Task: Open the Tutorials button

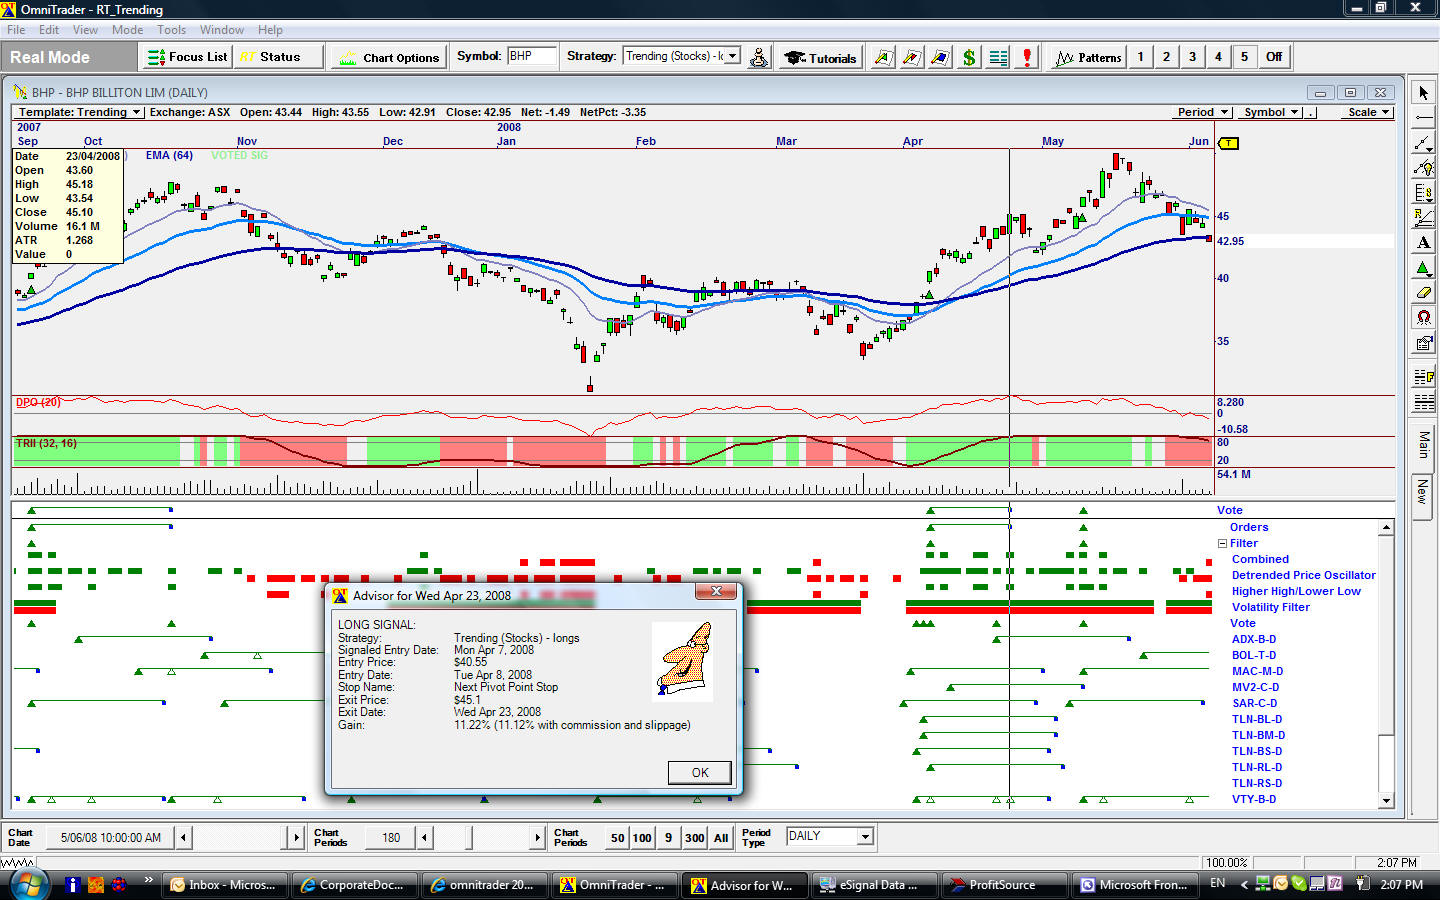Action: 821,57
